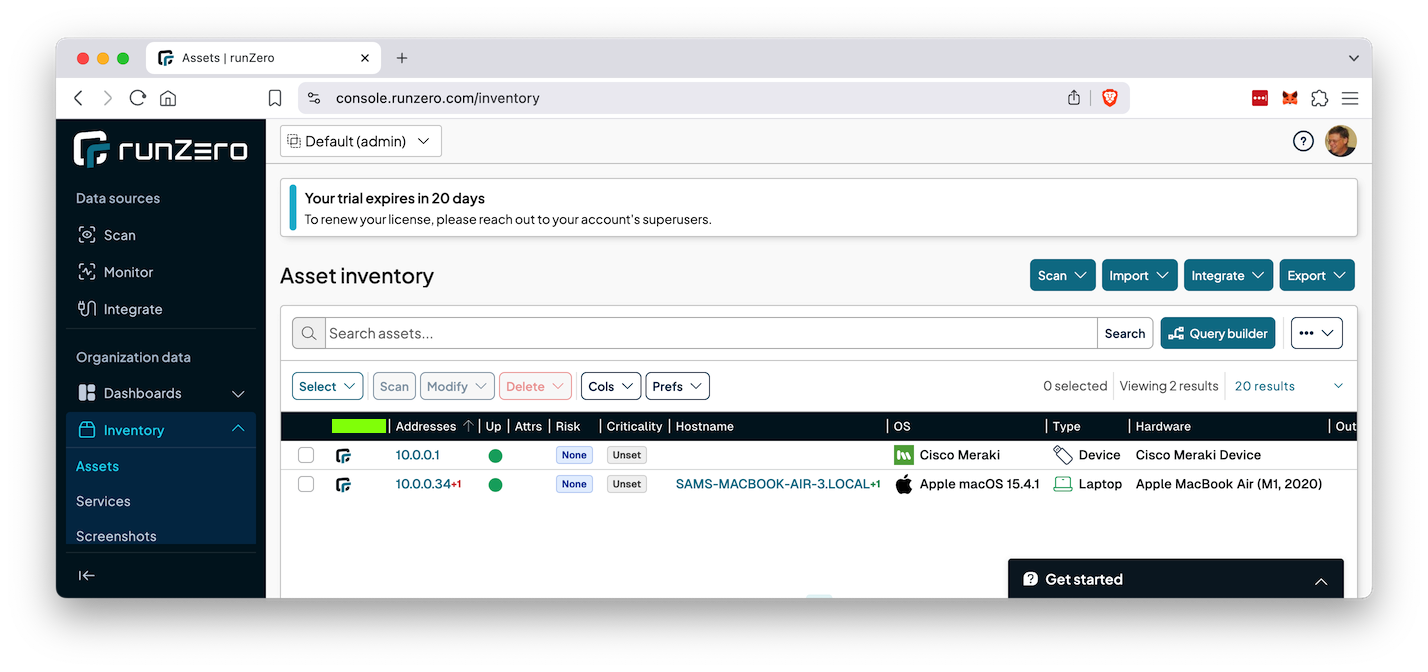This screenshot has width=1428, height=672.
Task: Focus the Search assets input field
Action: click(x=711, y=334)
